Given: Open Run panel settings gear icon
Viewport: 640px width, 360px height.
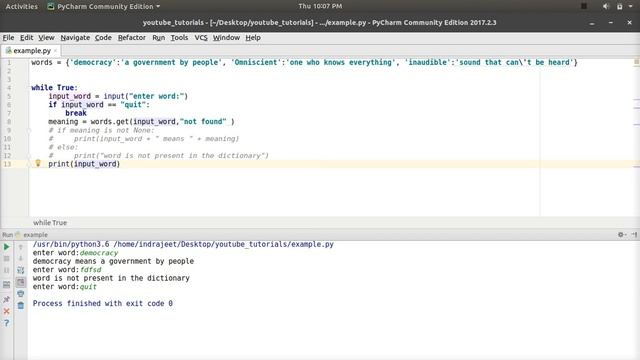Looking at the screenshot, I should [x=621, y=235].
